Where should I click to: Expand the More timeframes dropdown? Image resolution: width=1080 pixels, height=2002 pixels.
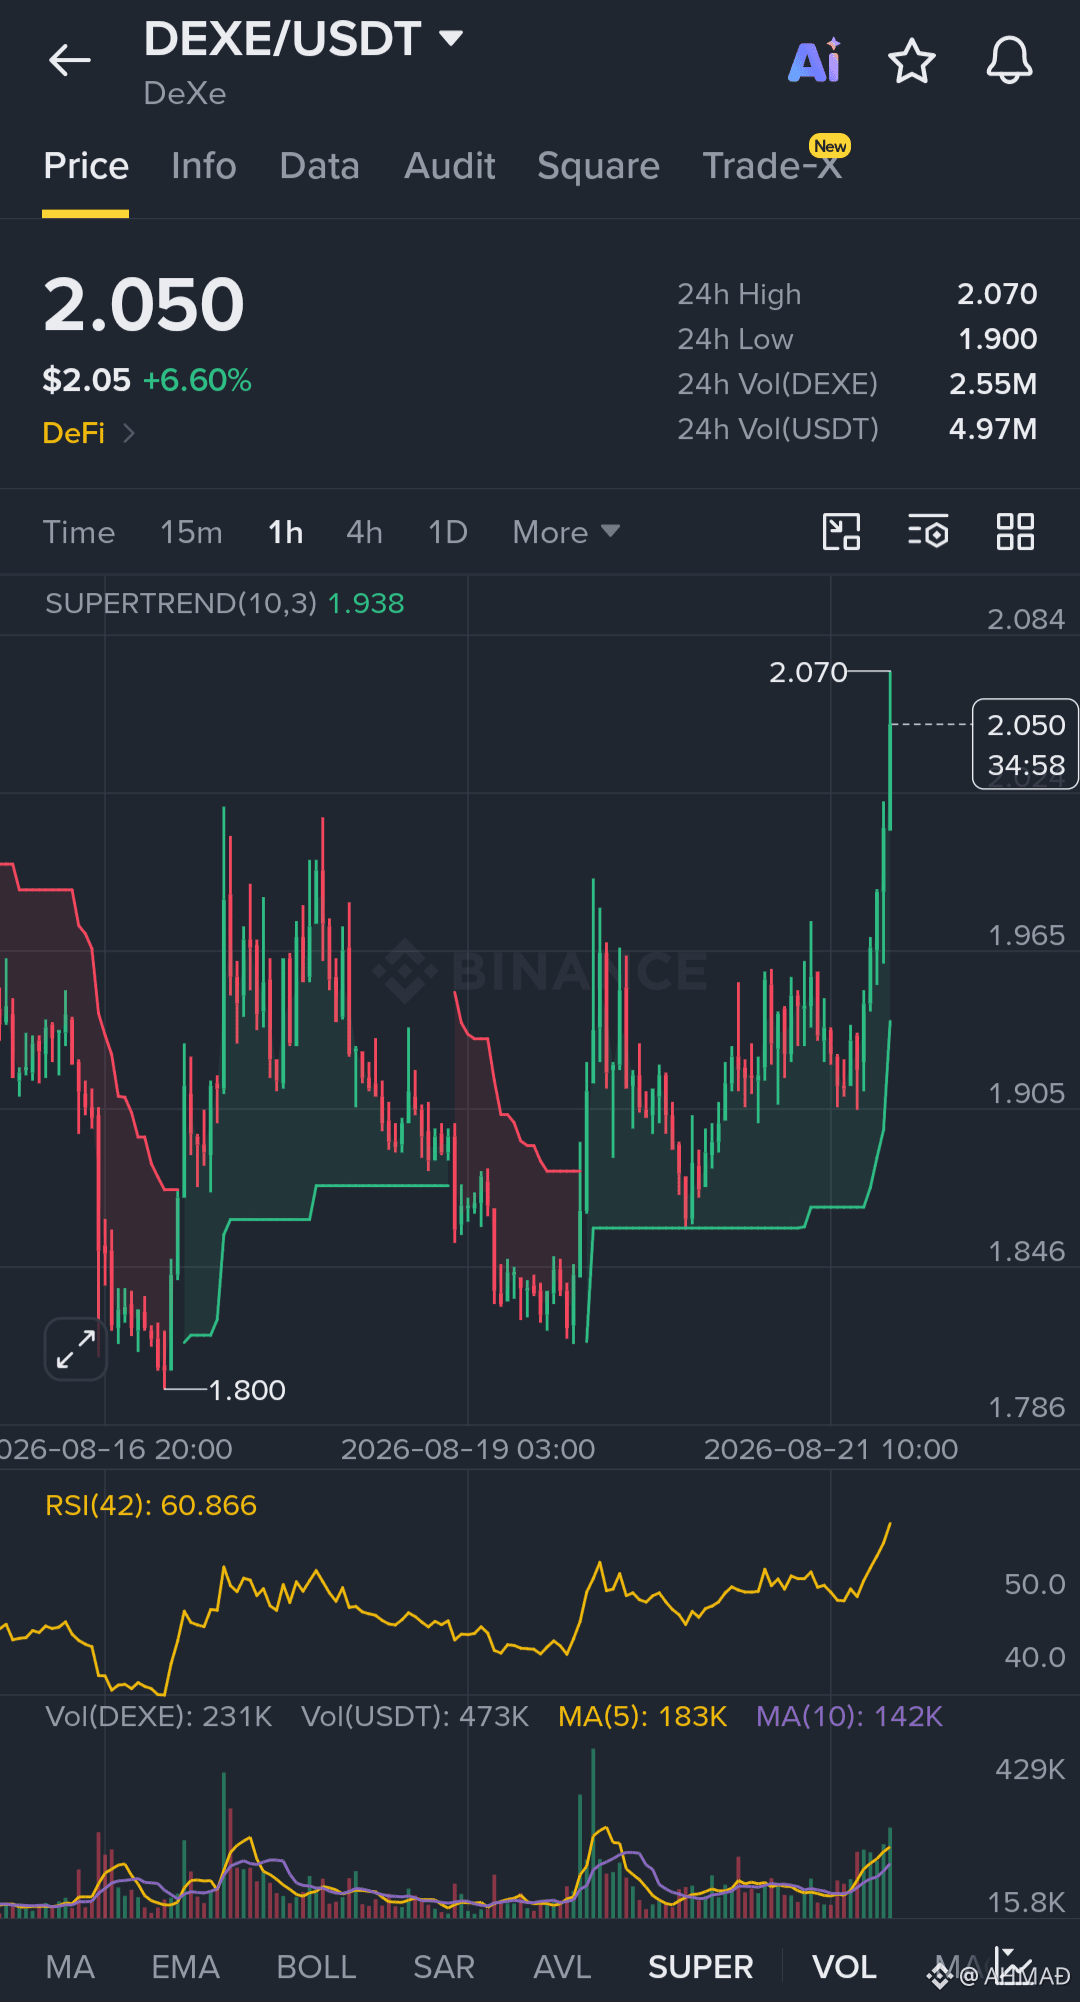[566, 532]
